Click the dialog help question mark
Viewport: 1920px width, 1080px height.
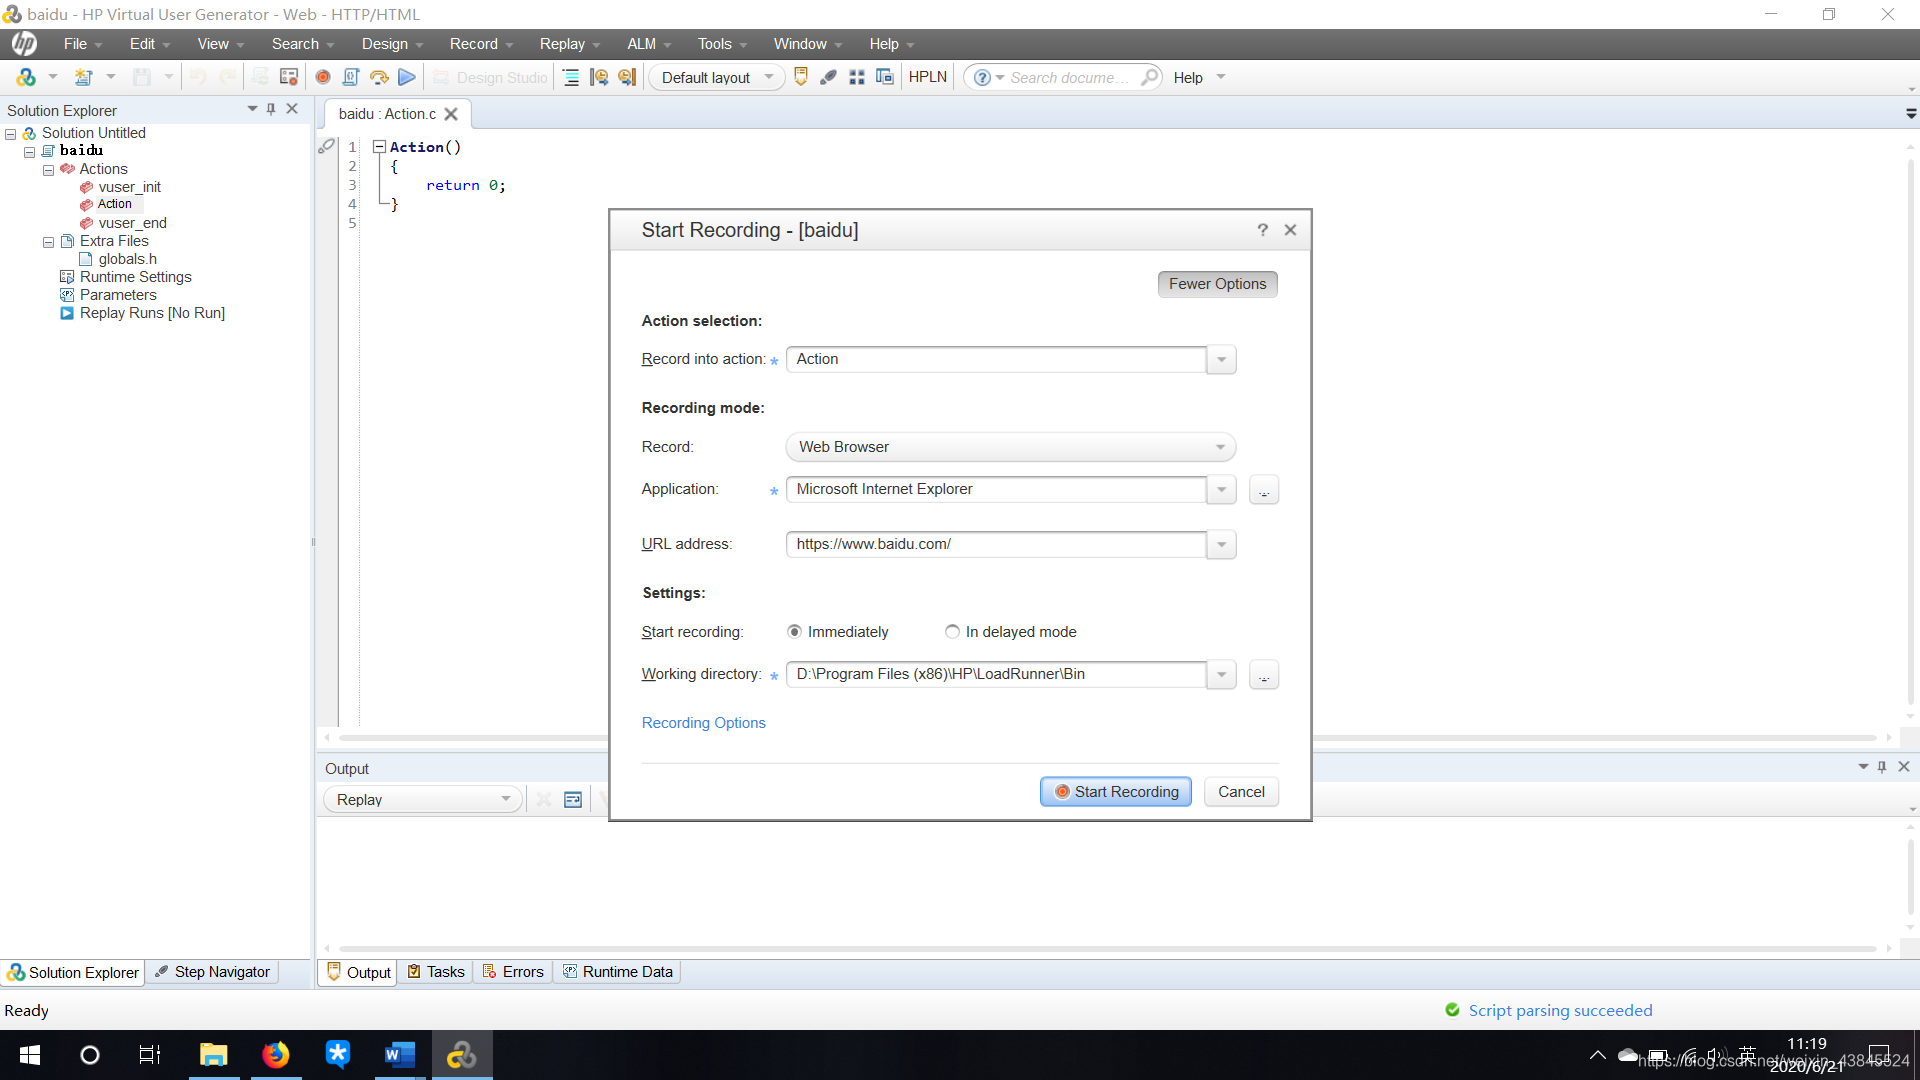(1262, 230)
